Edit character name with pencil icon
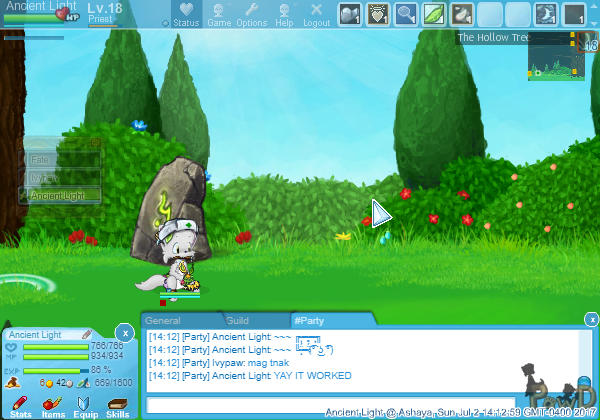Image resolution: width=600 pixels, height=420 pixels. tap(86, 334)
